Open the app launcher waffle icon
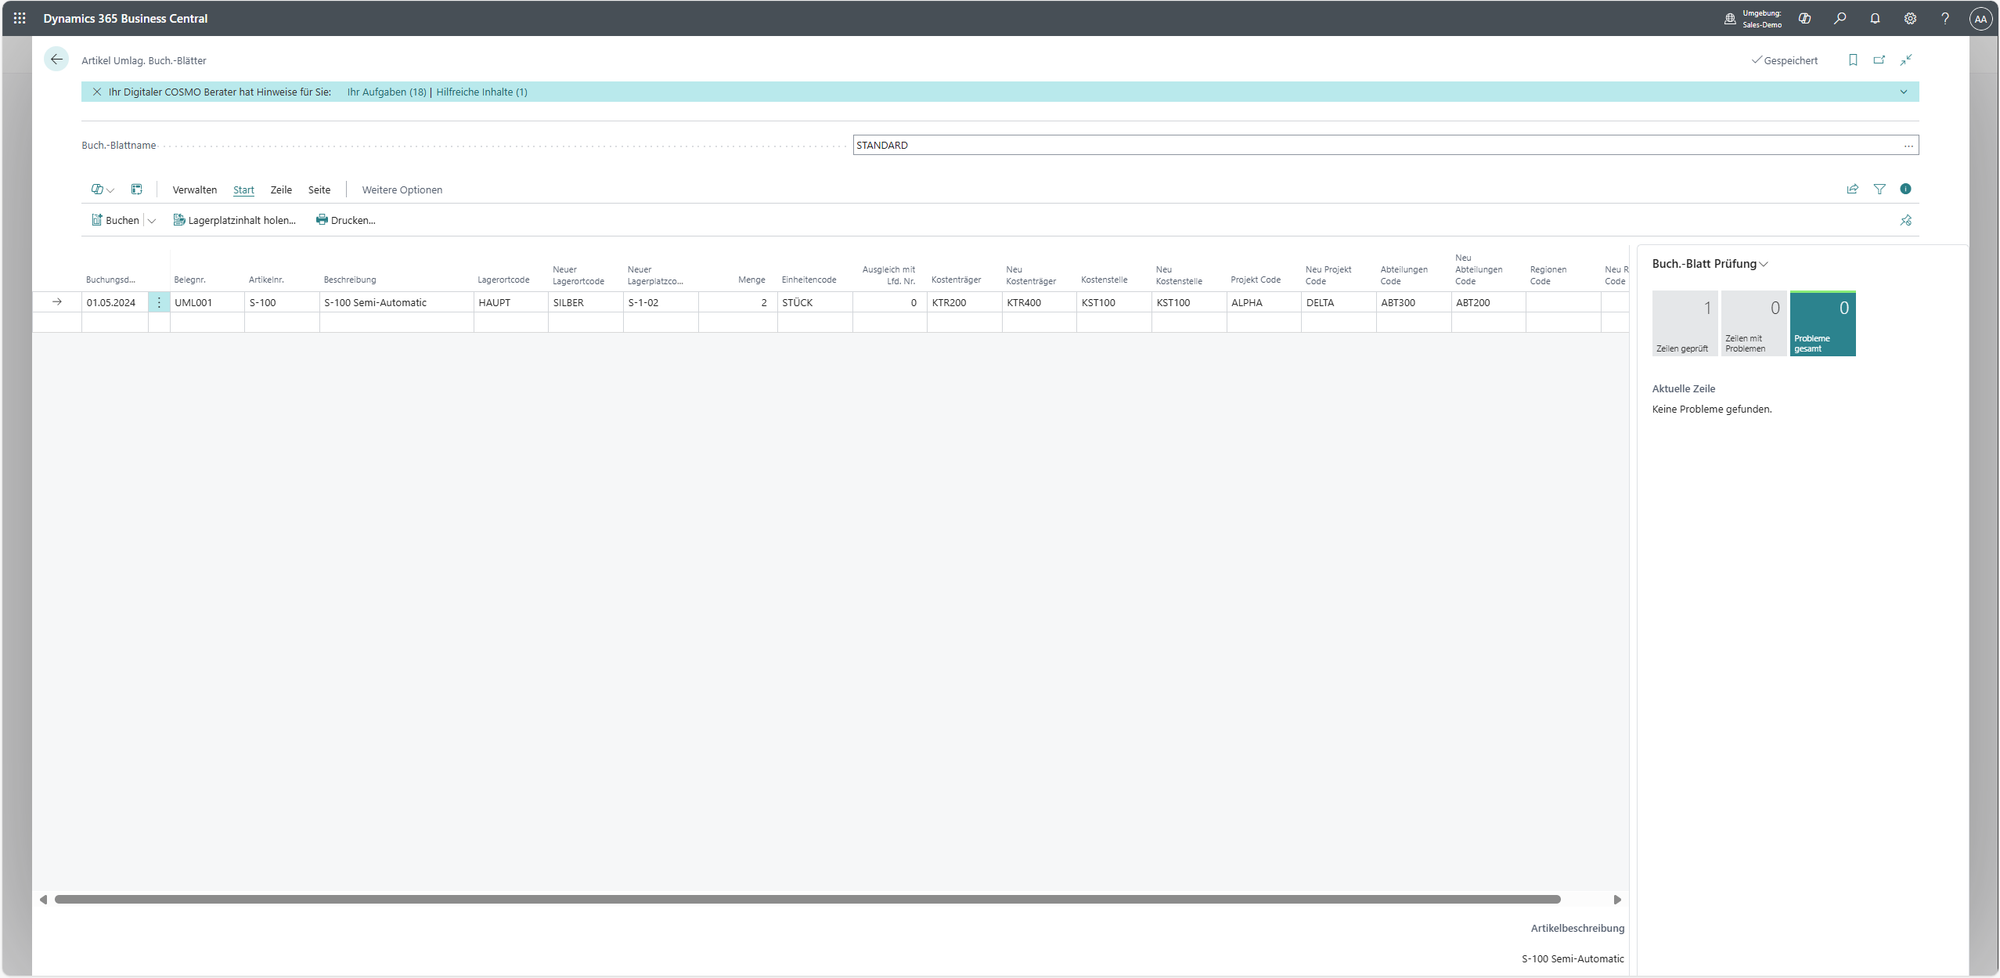This screenshot has width=2000, height=978. click(x=19, y=18)
